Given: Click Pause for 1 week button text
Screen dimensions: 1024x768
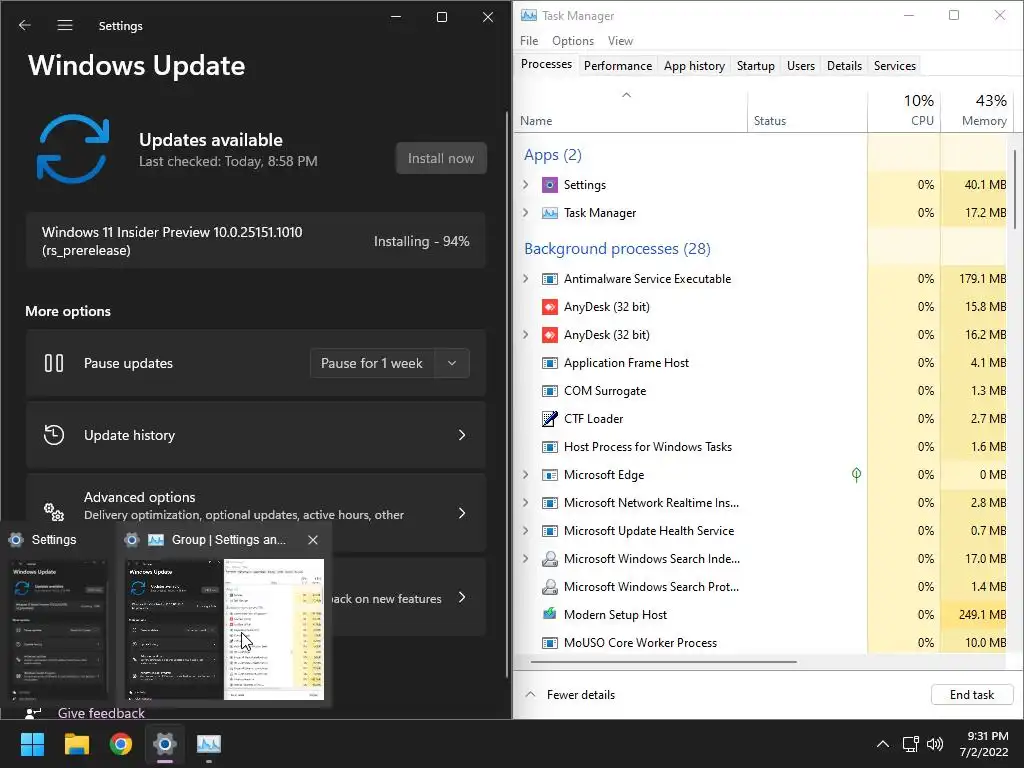Looking at the screenshot, I should 372,363.
